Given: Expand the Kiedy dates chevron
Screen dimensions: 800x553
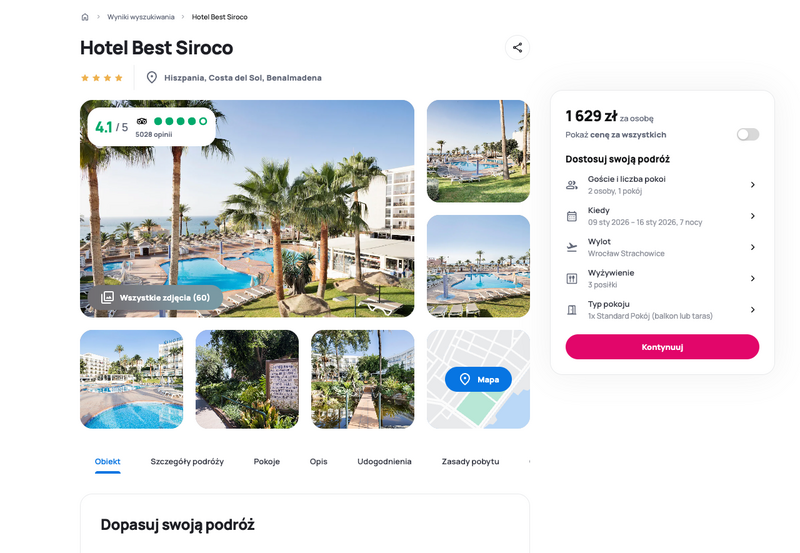Looking at the screenshot, I should point(753,216).
